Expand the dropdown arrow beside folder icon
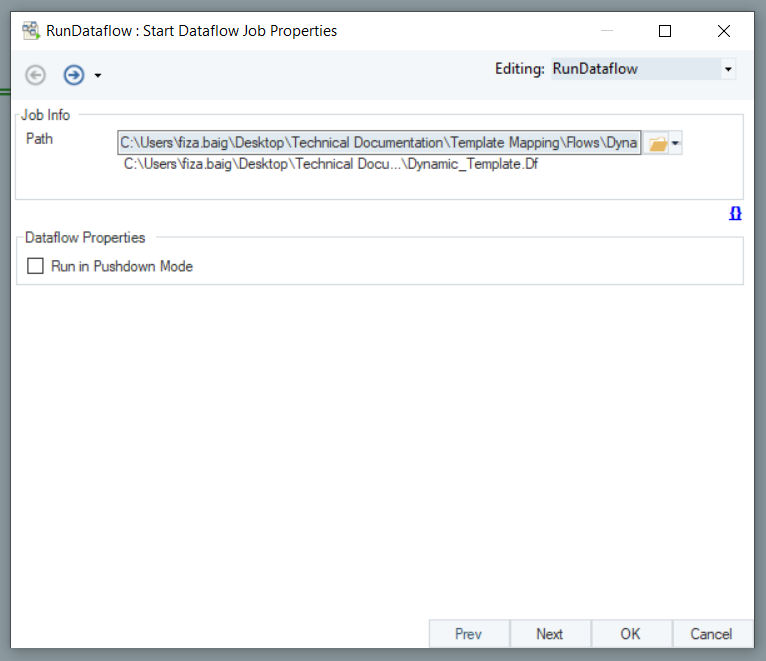This screenshot has height=661, width=766. pos(676,144)
